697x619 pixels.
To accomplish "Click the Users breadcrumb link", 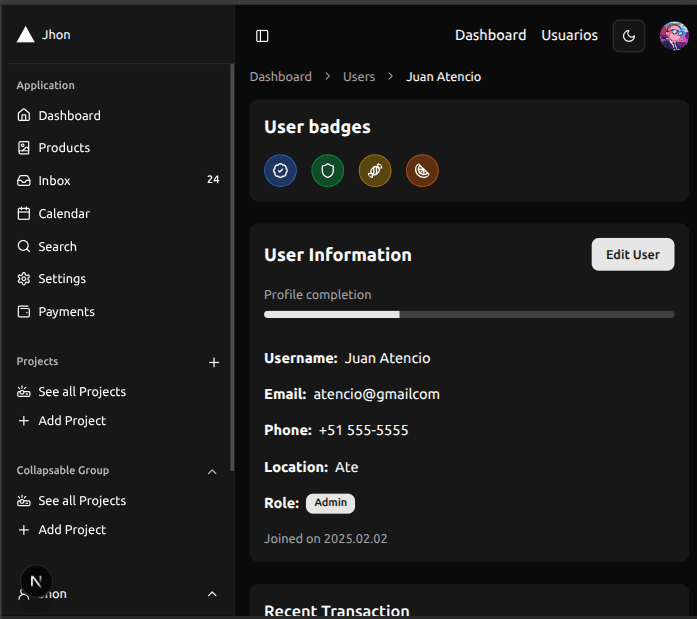I will 359,77.
